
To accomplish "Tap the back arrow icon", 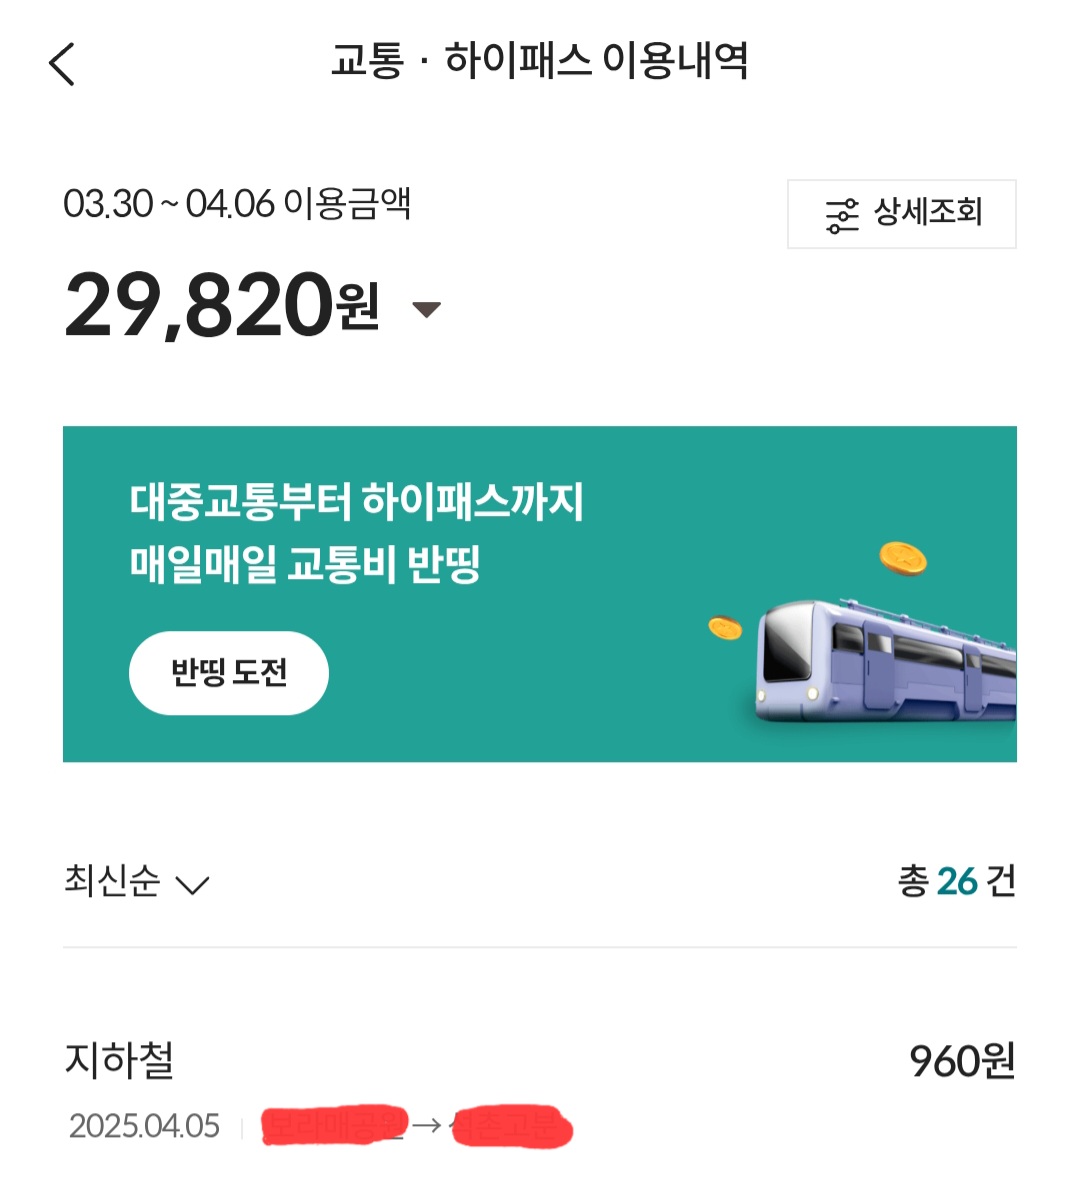I will (x=62, y=64).
